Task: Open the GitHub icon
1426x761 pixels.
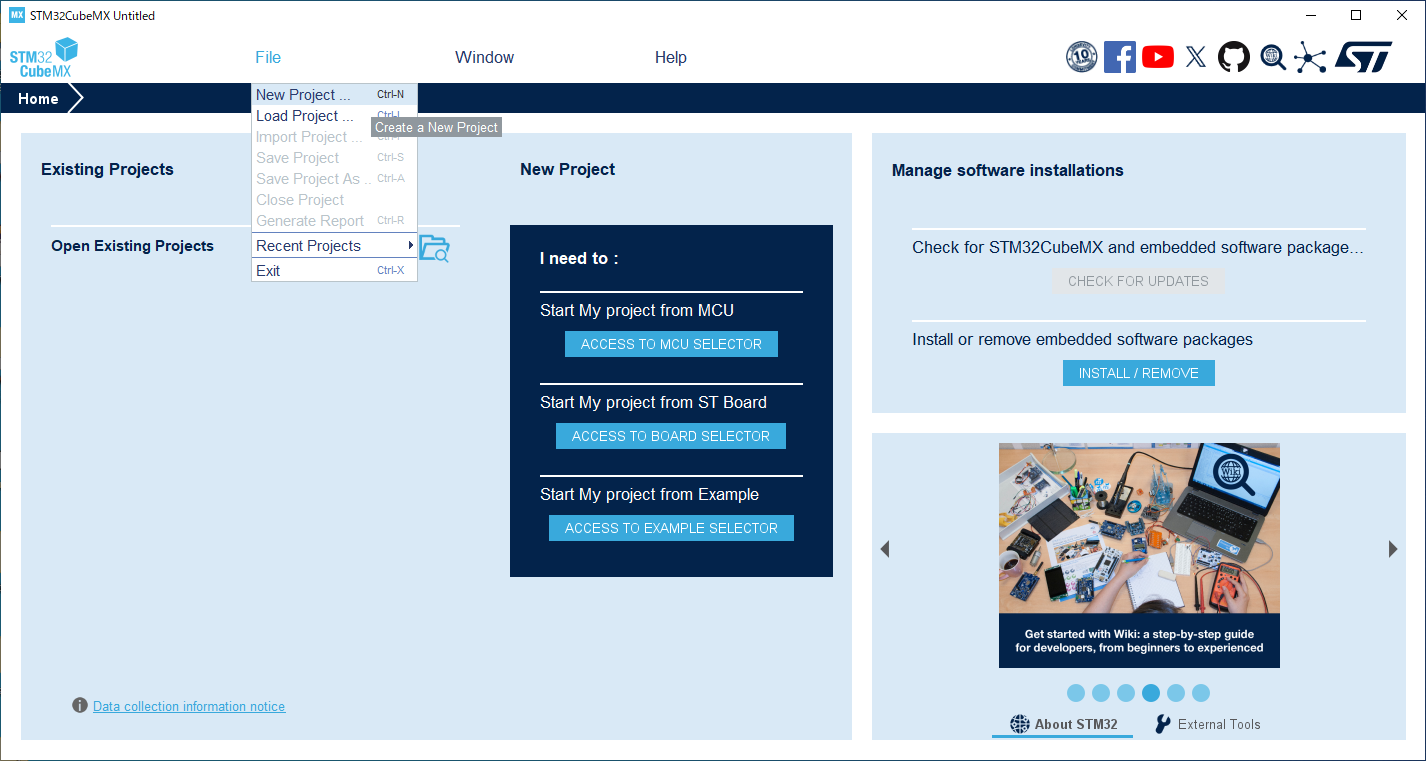Action: (x=1234, y=57)
